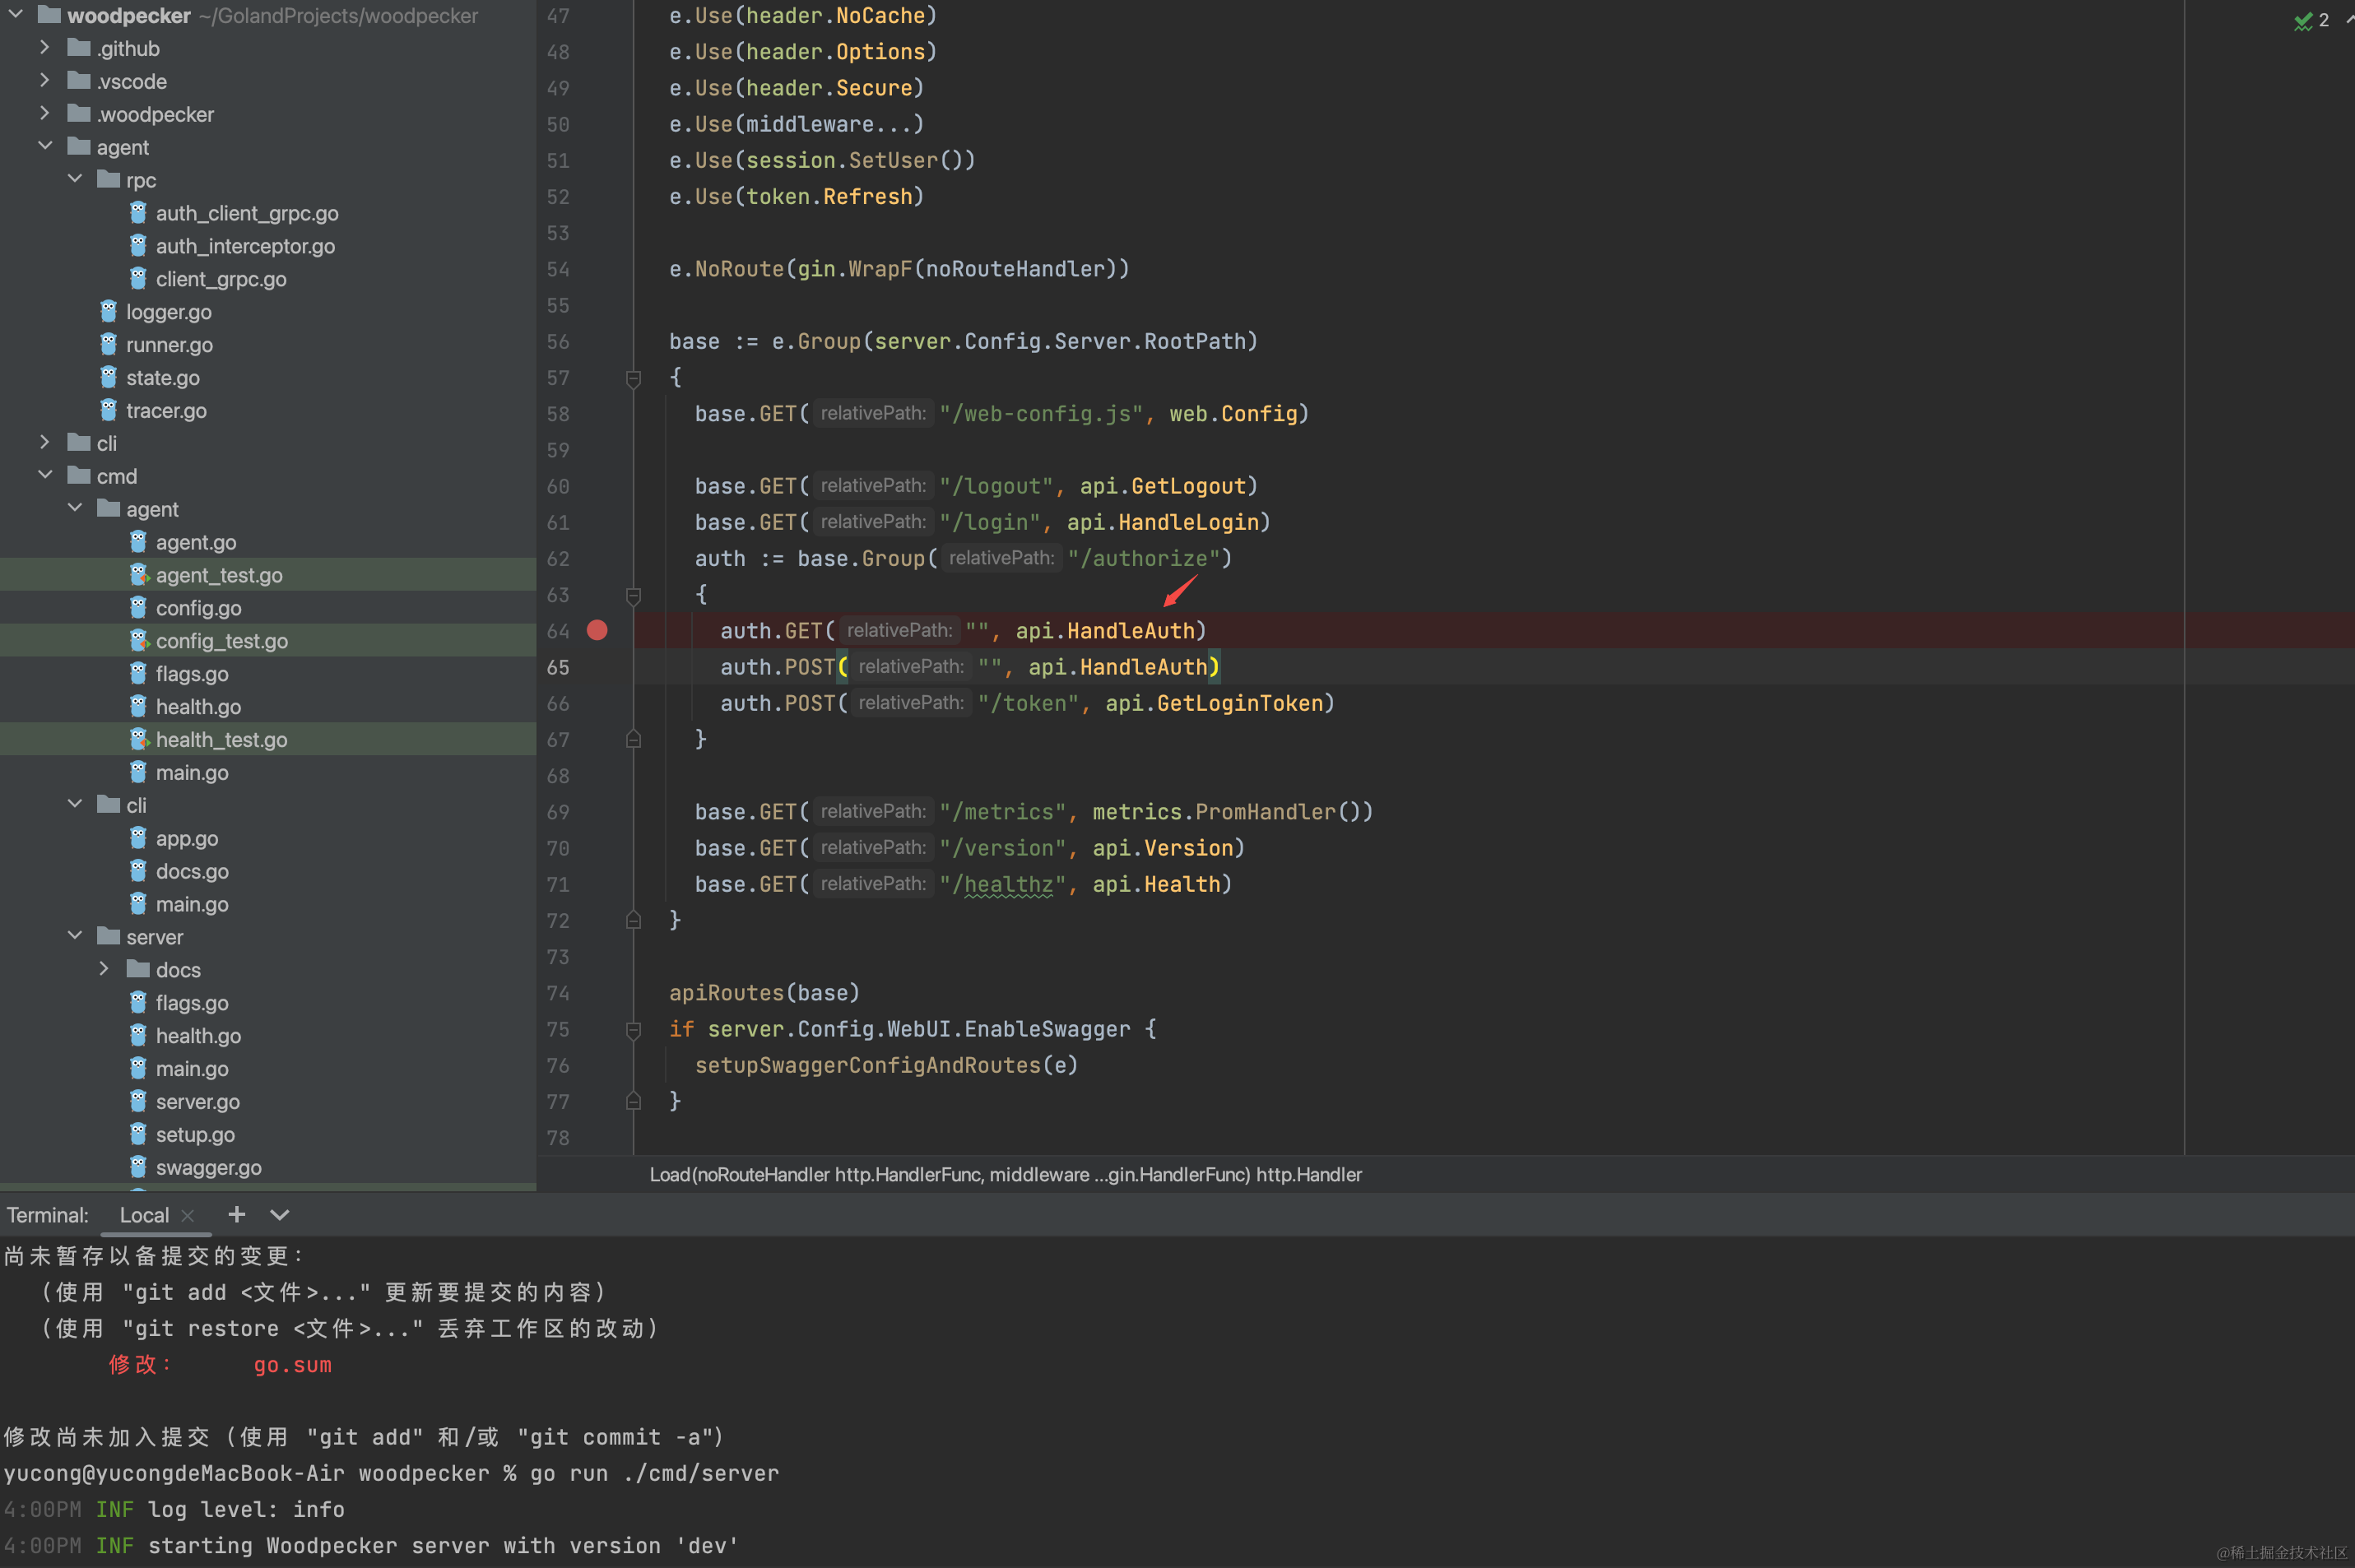This screenshot has height=1568, width=2355.
Task: Select runner.go in project tree
Action: click(x=169, y=345)
